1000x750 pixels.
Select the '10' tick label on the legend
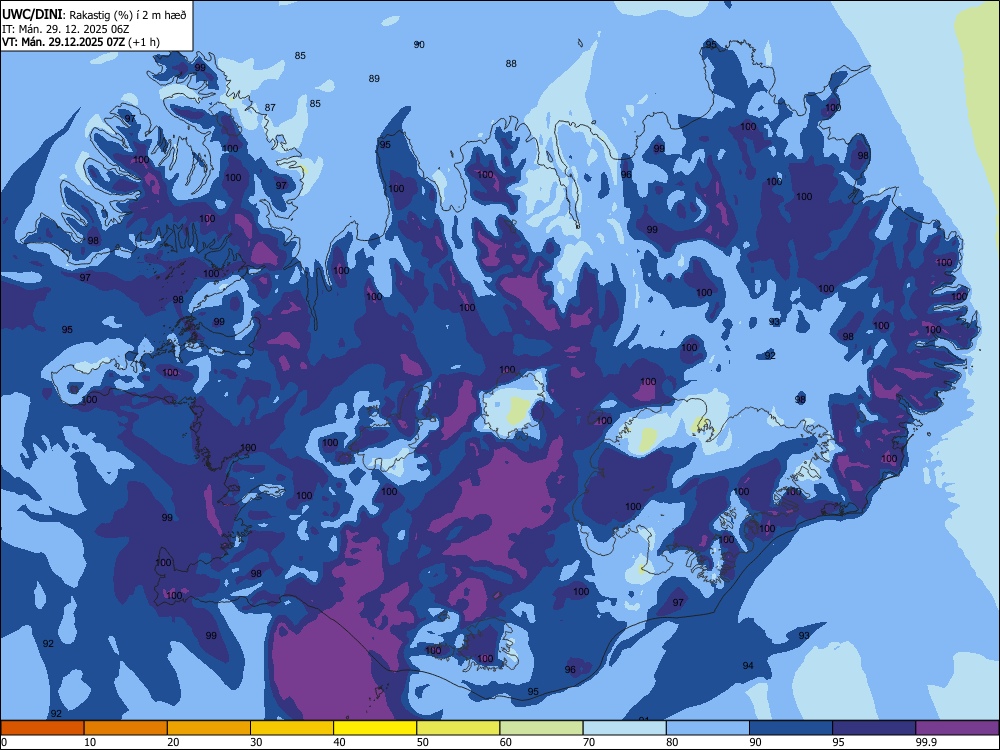(90, 742)
